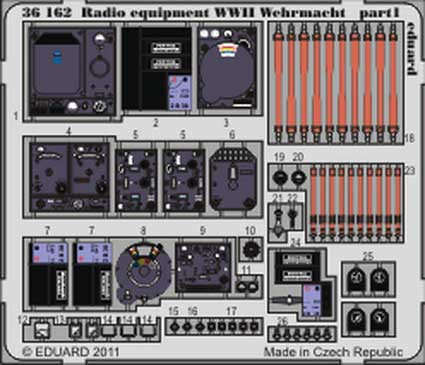Click the number label "19"
Viewport: 425px width, 365px height.
point(279,157)
